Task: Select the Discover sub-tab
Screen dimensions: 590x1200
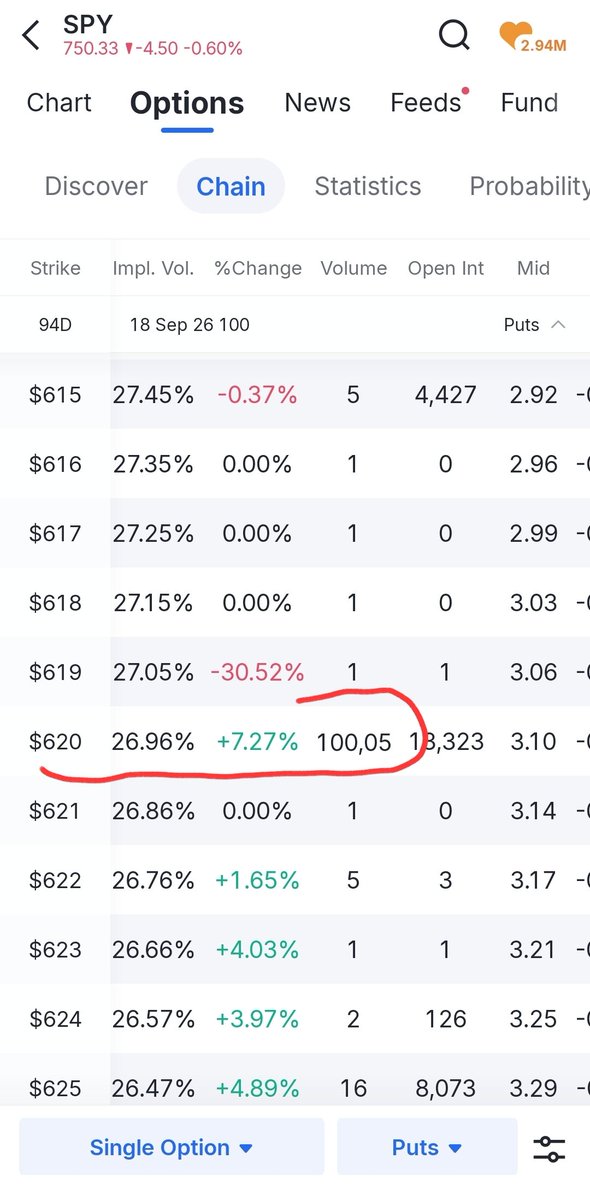Action: (x=96, y=186)
